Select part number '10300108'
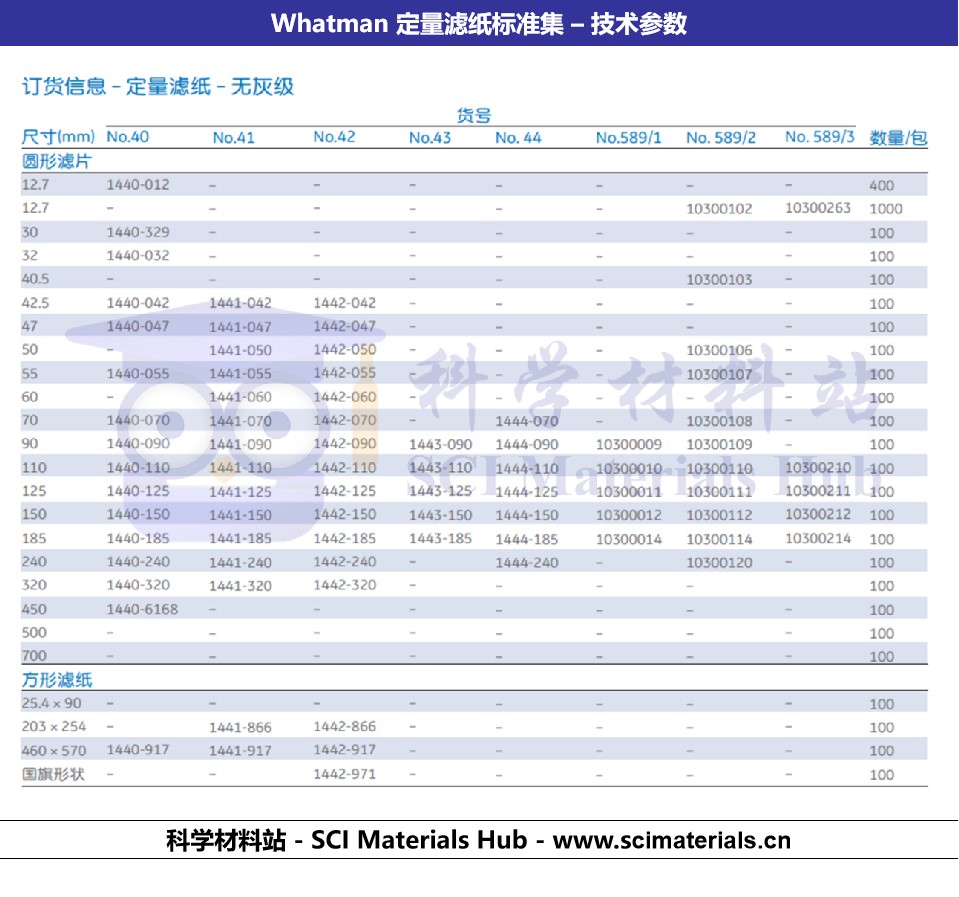The height and width of the screenshot is (897, 959). point(719,421)
